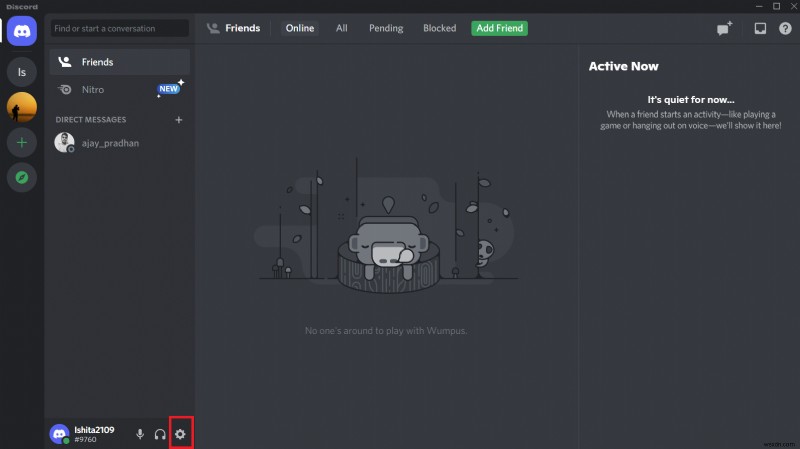
Task: Open Discord home via logo icon
Action: point(21,31)
